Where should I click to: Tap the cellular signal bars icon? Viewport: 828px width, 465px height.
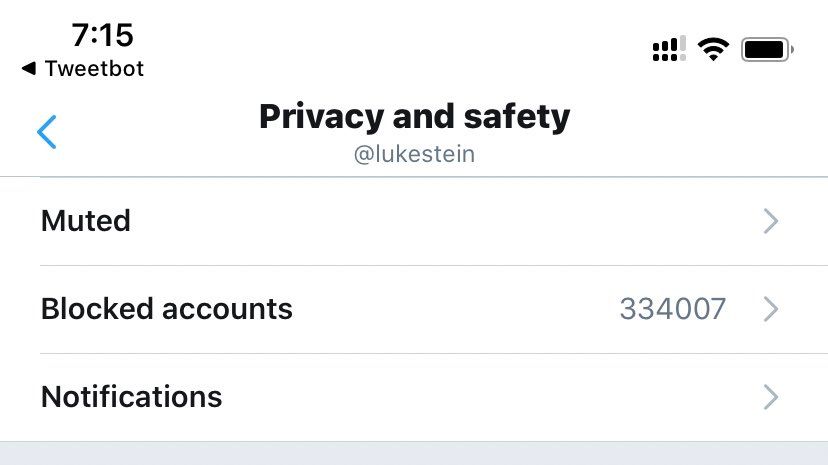tap(668, 49)
